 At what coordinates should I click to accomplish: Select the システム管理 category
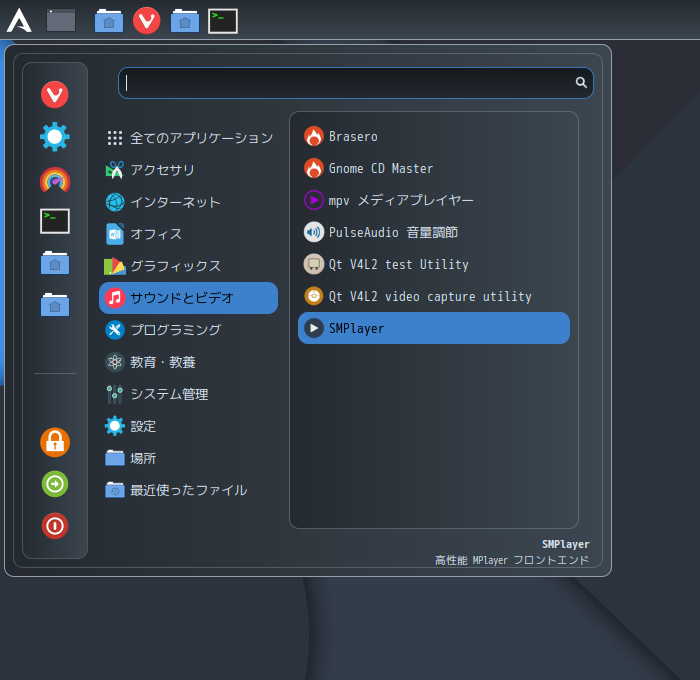point(188,394)
